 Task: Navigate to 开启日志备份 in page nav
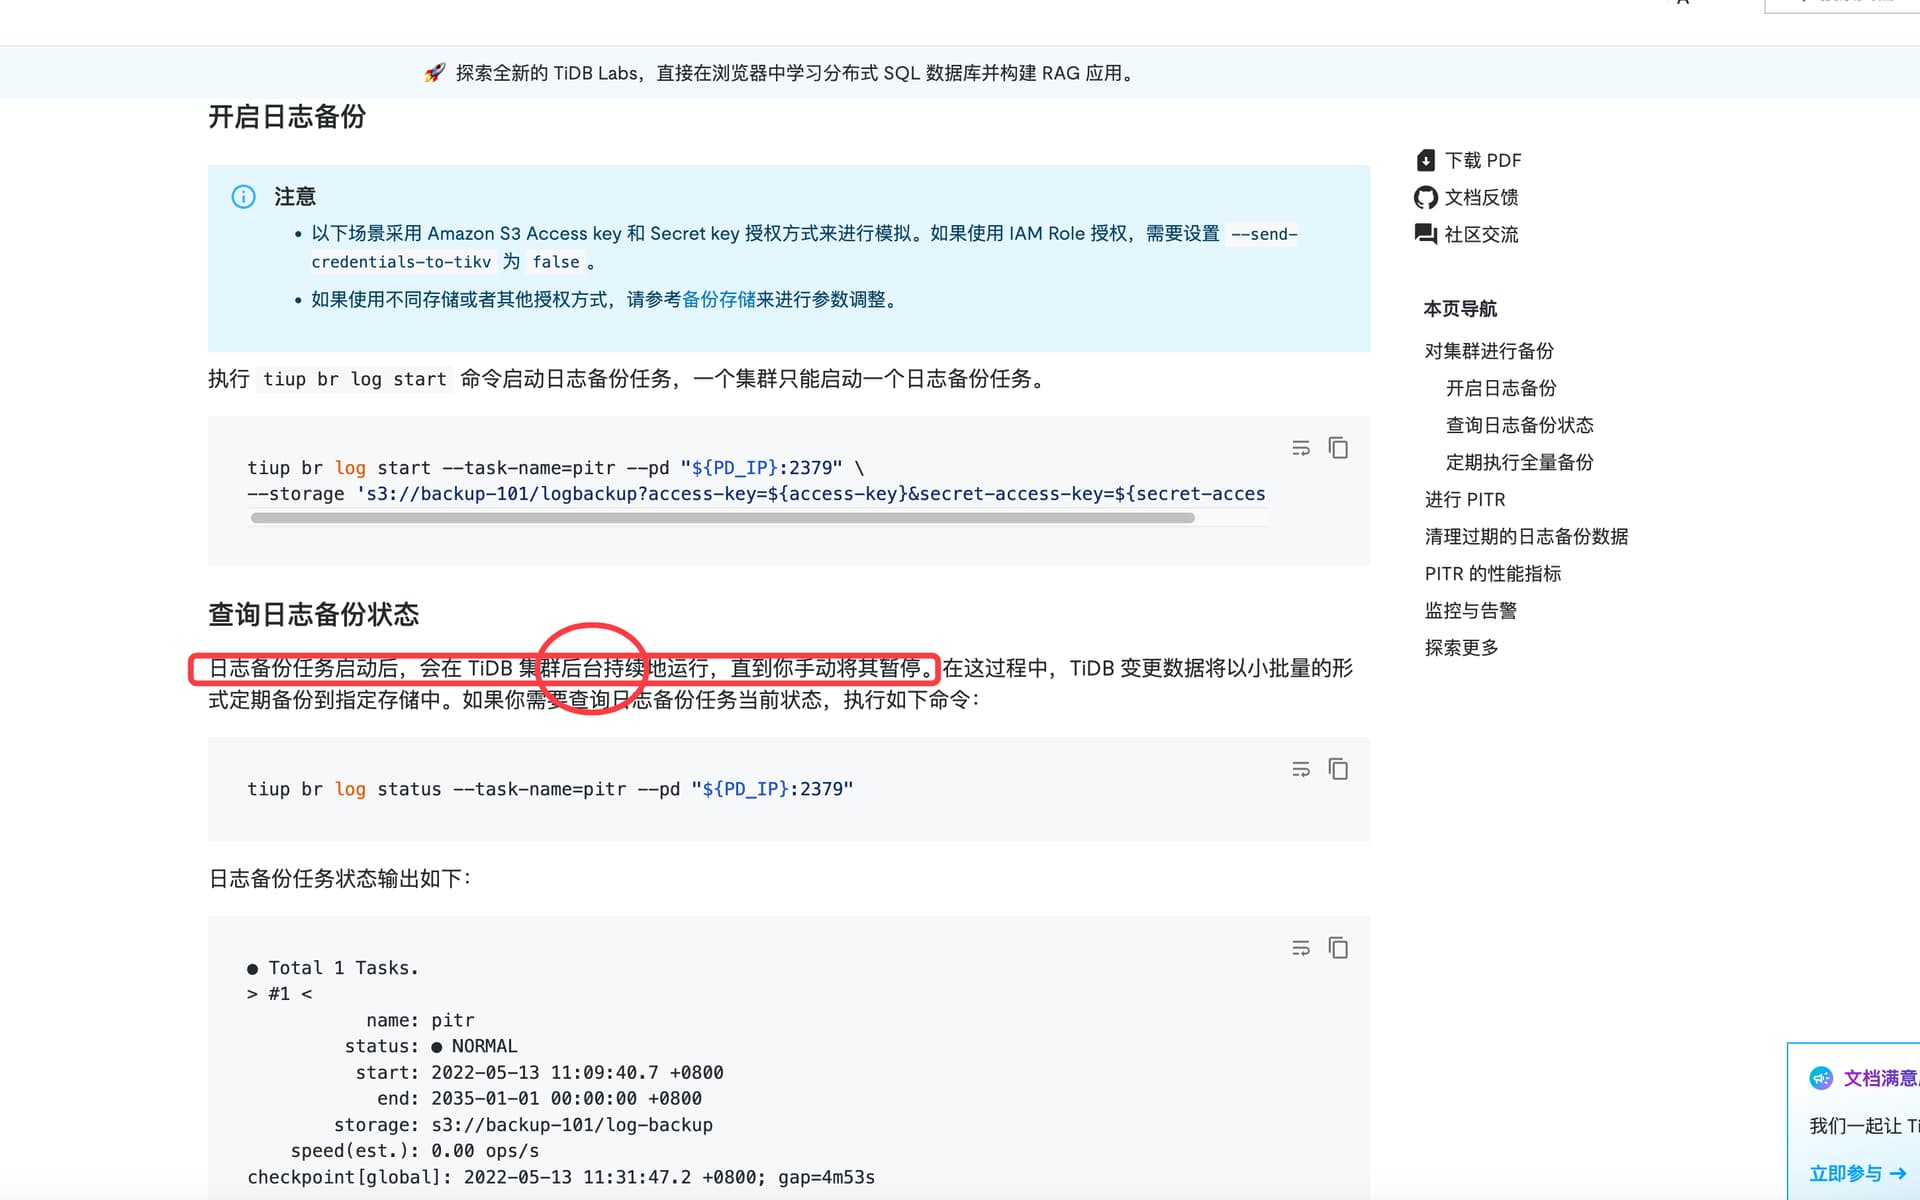(1500, 388)
